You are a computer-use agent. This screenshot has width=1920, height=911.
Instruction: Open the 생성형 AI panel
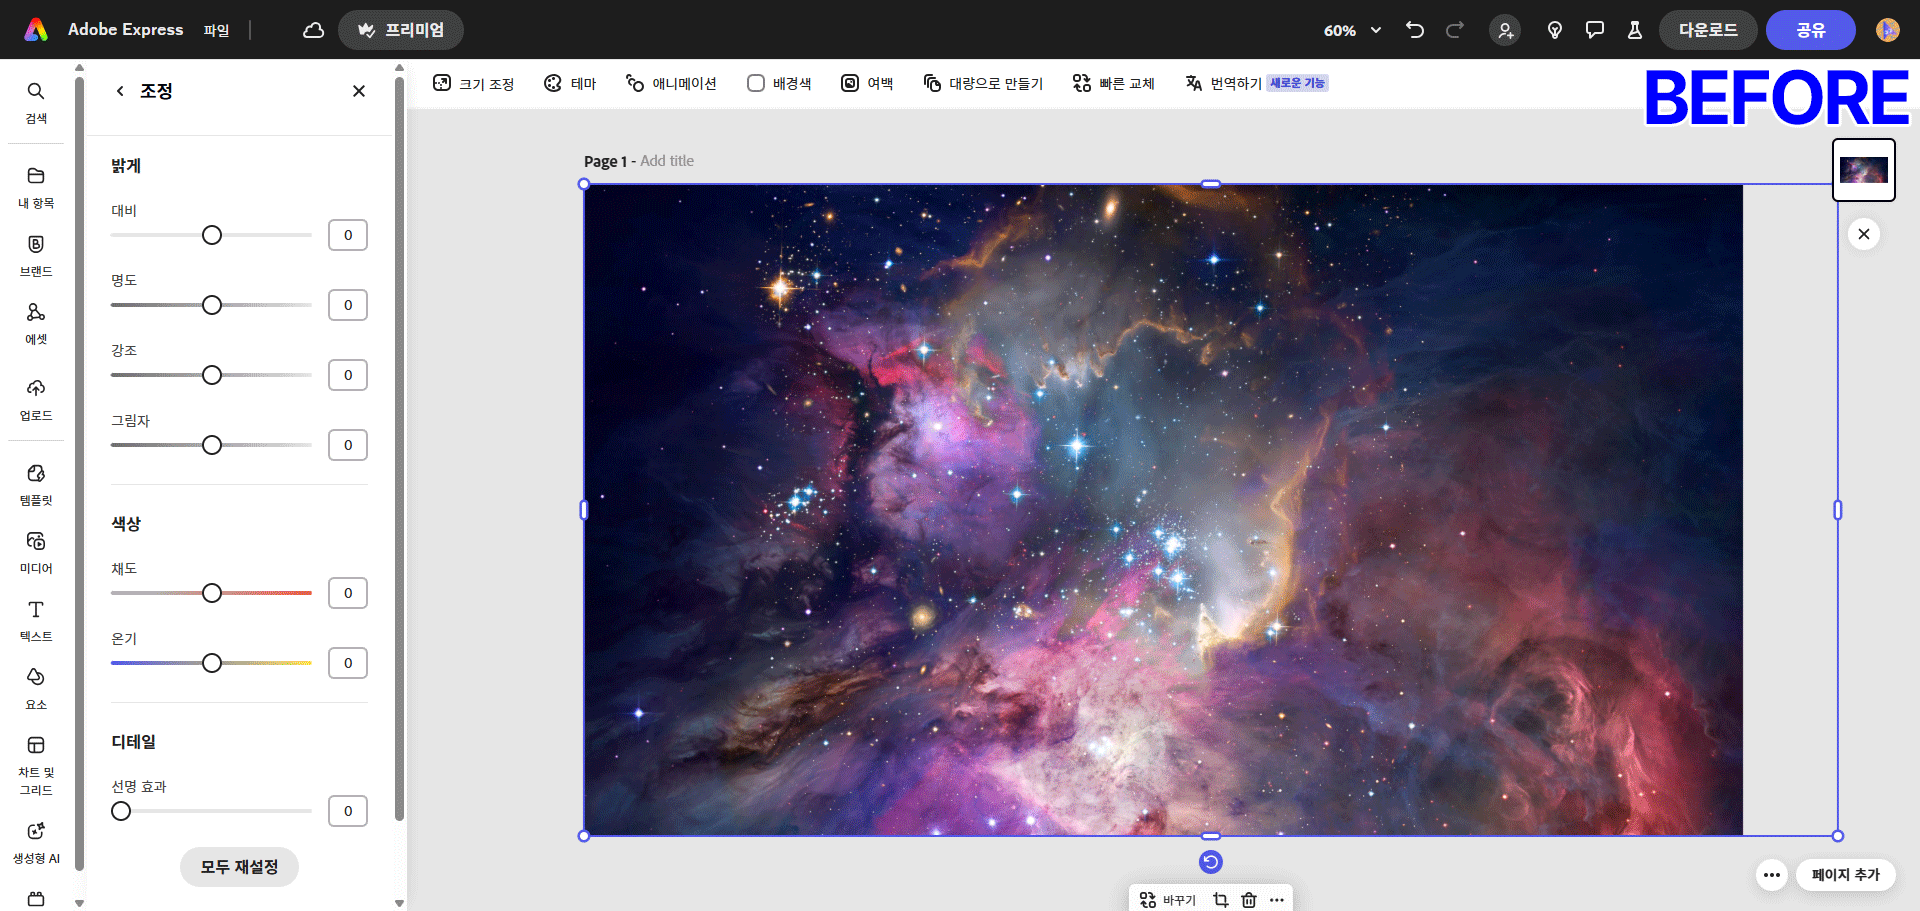[36, 842]
